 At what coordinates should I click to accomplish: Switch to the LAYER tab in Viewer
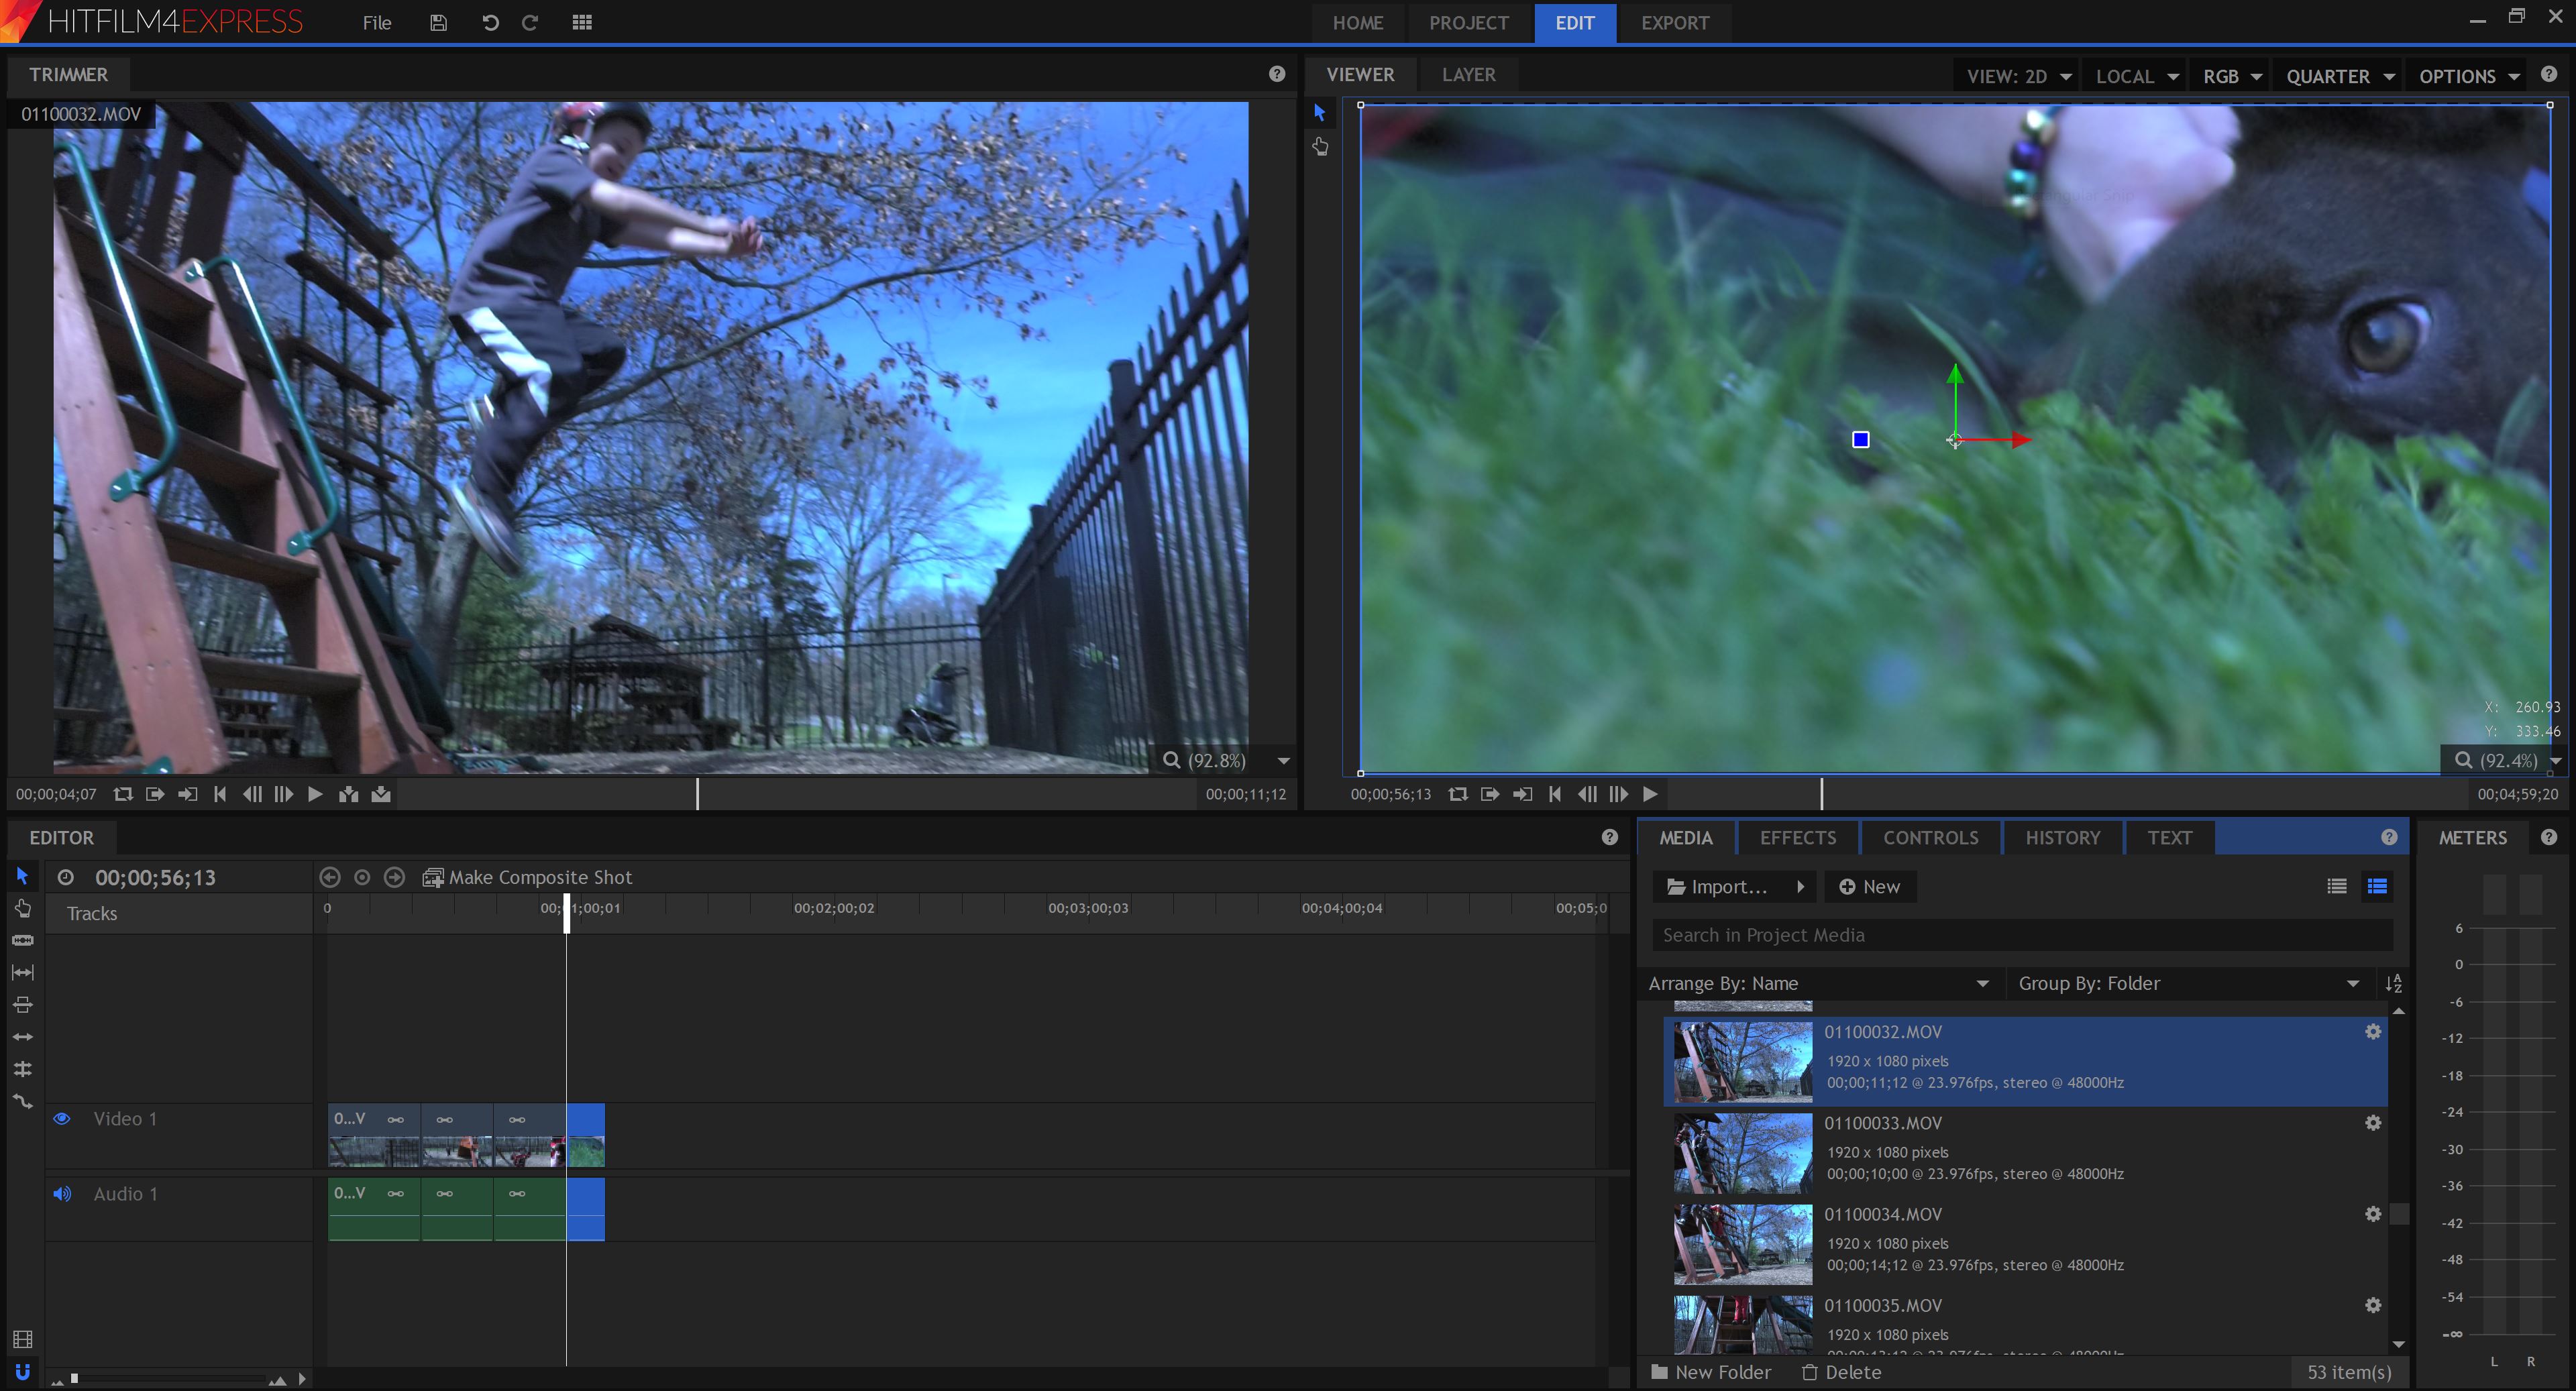(1468, 74)
